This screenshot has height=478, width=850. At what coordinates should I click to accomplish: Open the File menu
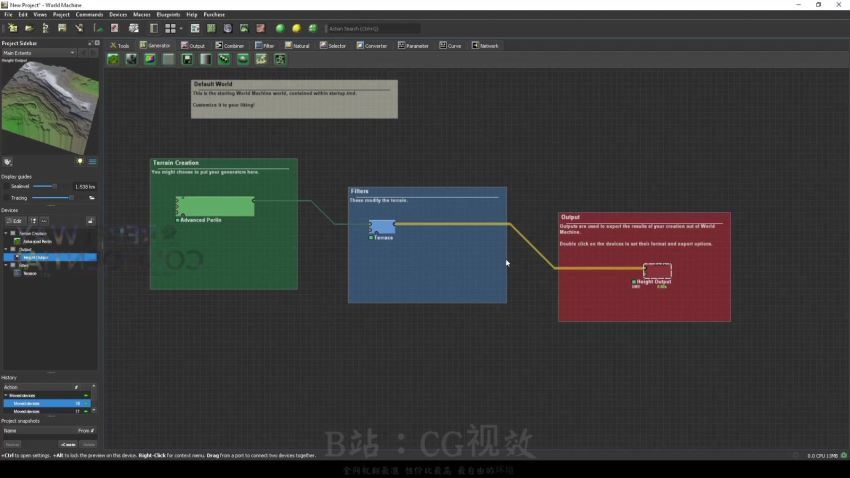8,15
